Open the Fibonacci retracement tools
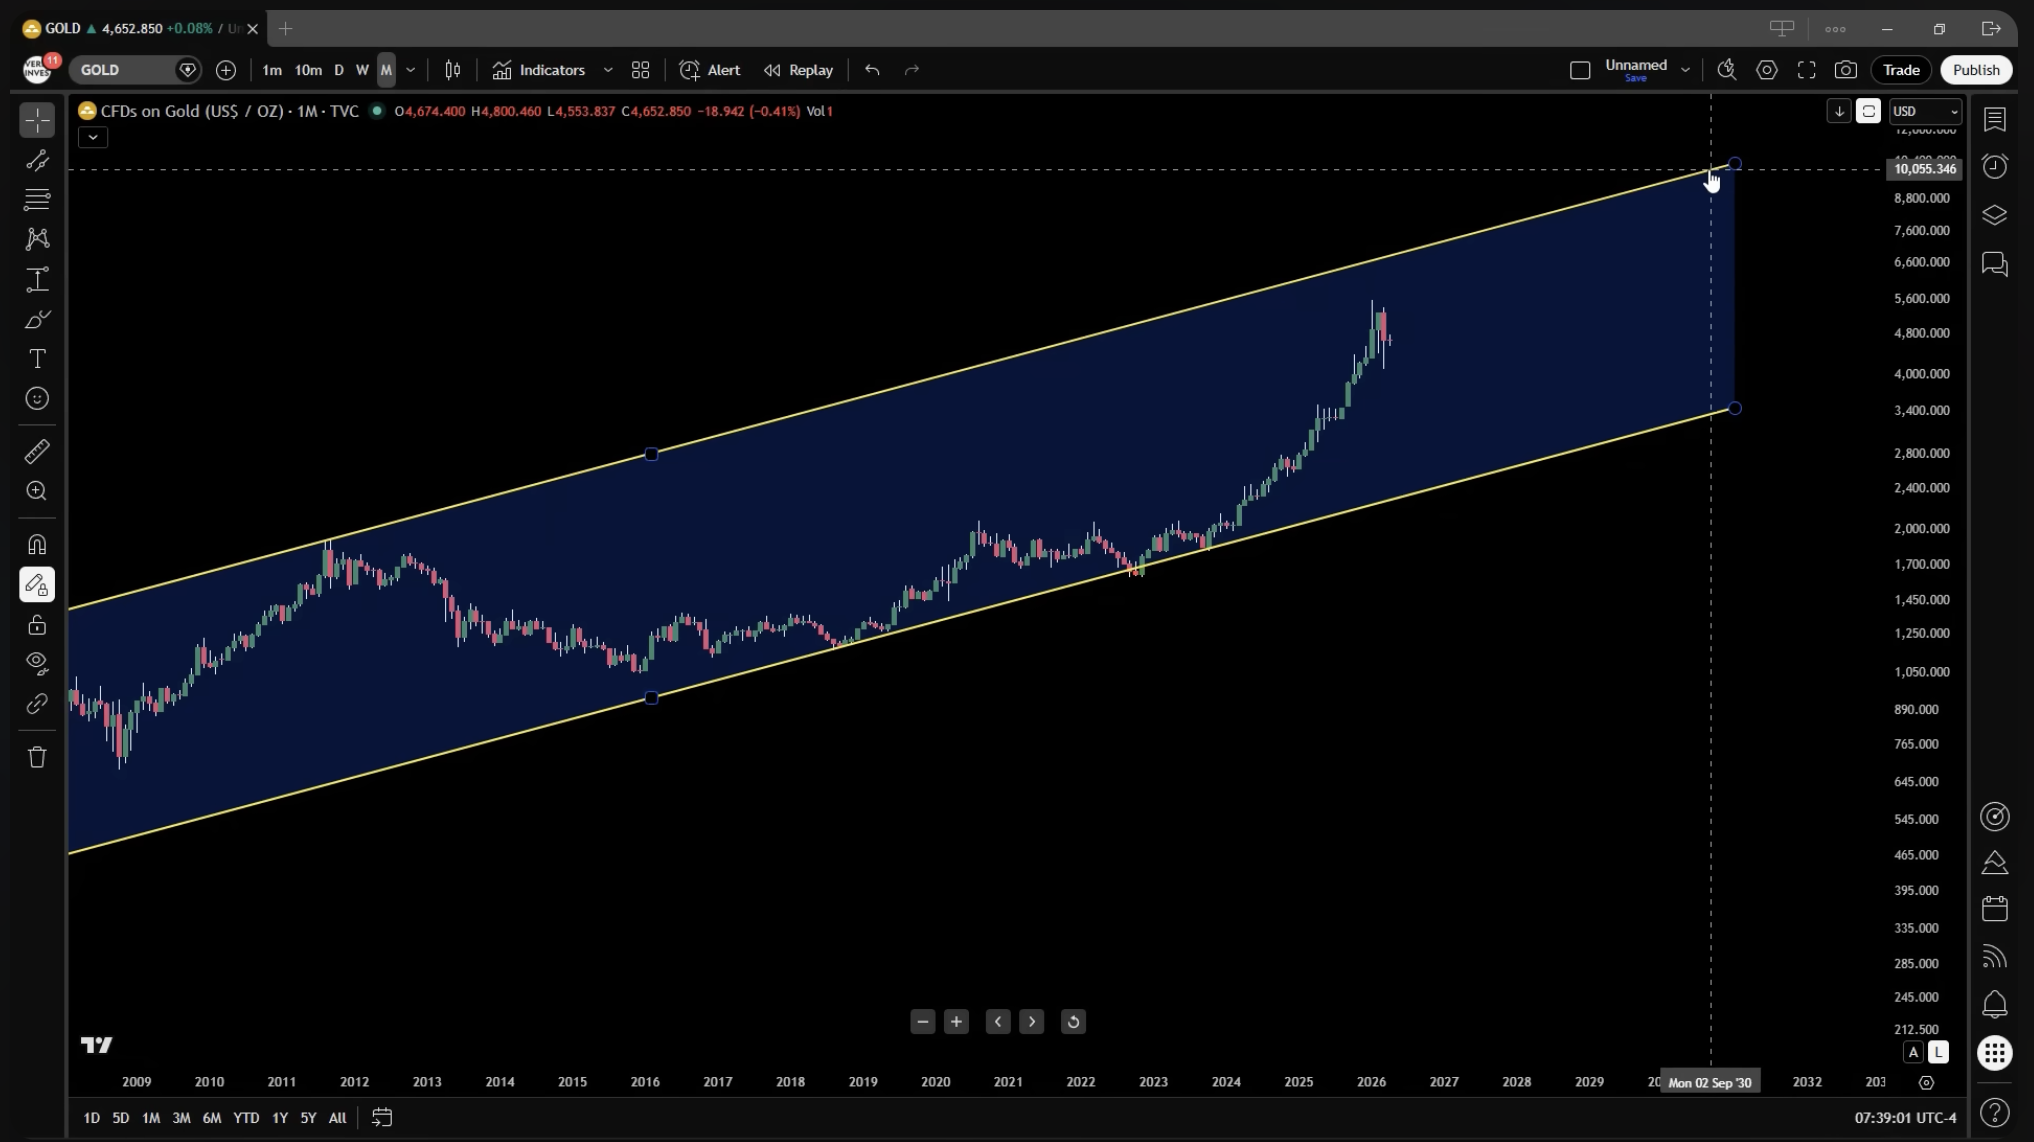The height and width of the screenshot is (1142, 2034). (x=37, y=199)
